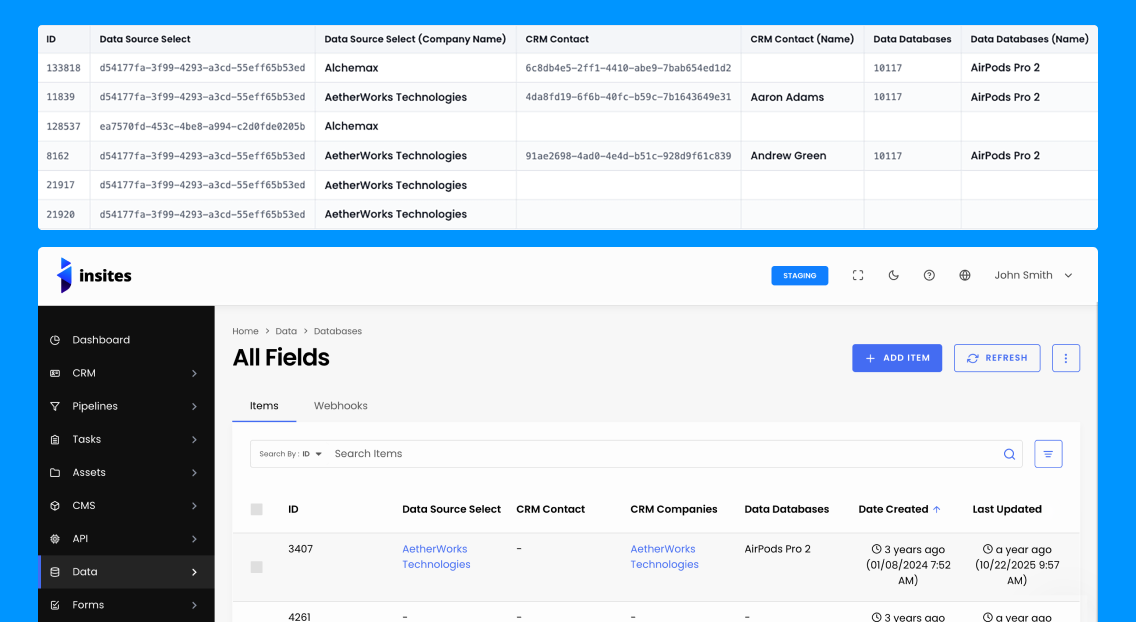Expand the Assets submenu chevron

coord(194,473)
